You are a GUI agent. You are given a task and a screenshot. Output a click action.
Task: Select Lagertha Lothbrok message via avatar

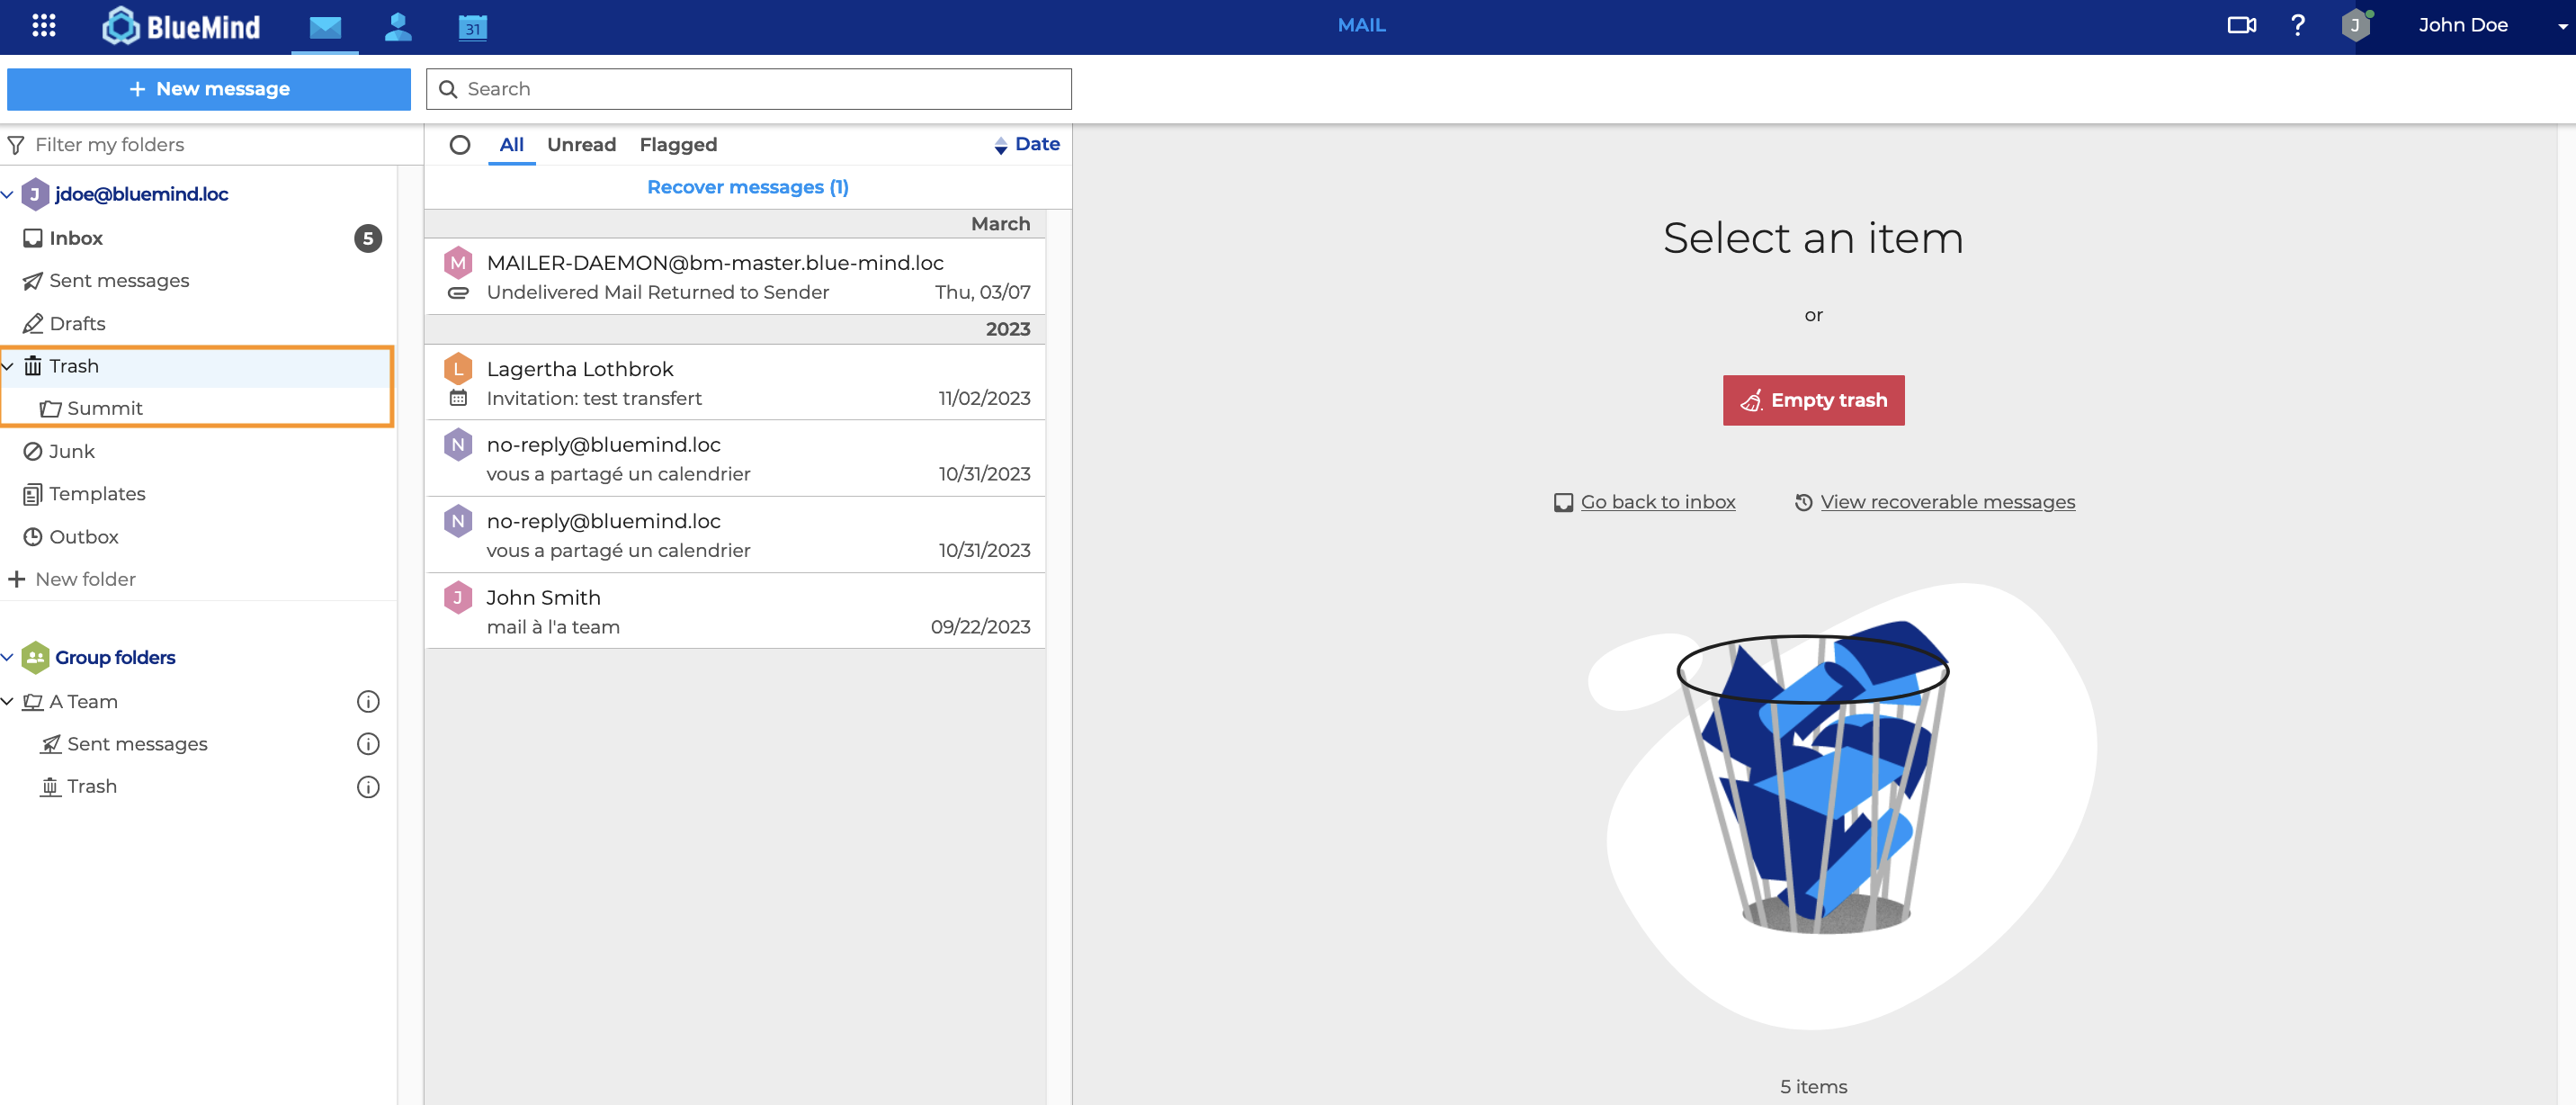[458, 369]
